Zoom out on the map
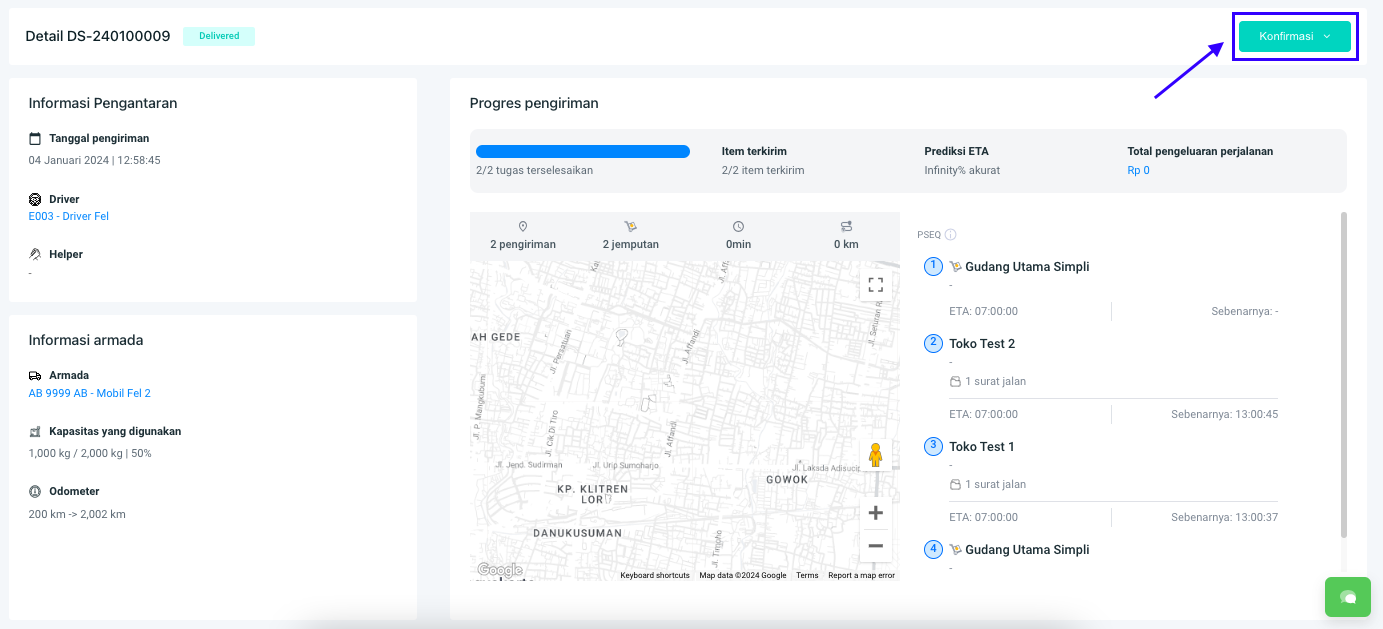The width and height of the screenshot is (1383, 629). point(875,546)
